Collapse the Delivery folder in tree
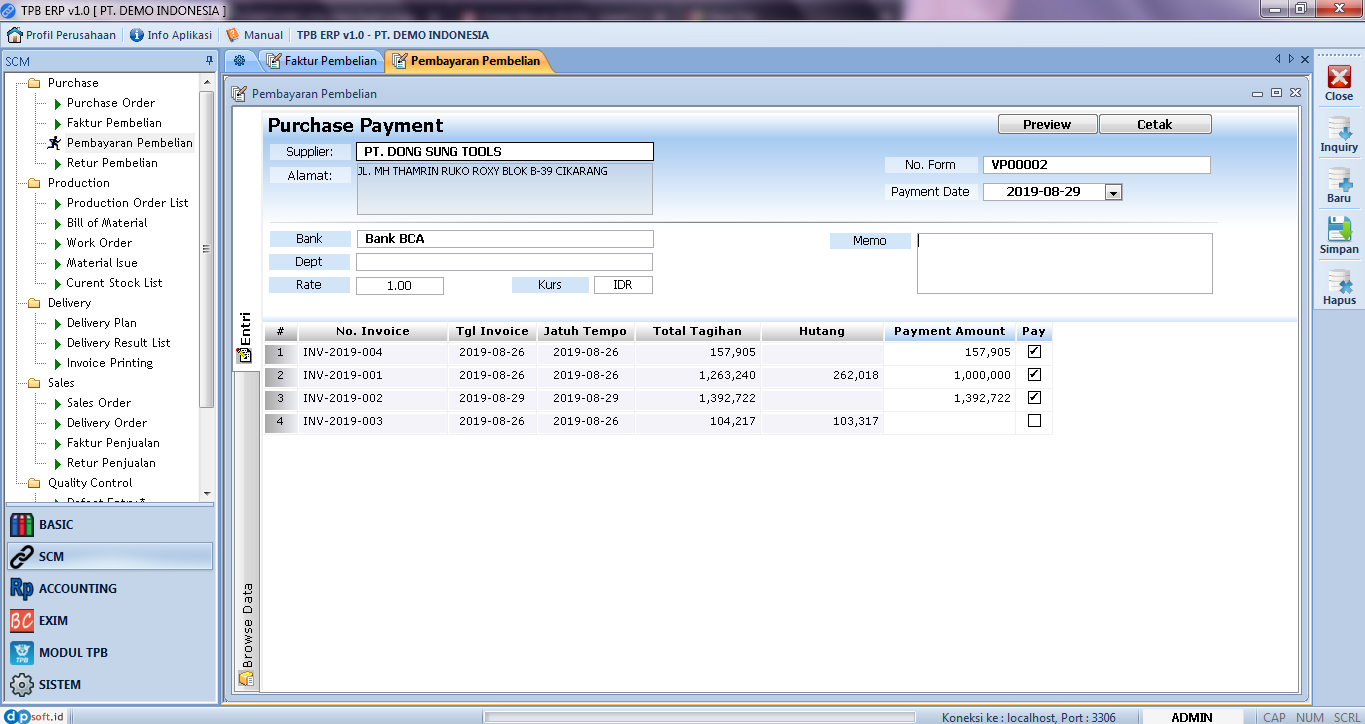This screenshot has width=1365, height=724. point(34,303)
